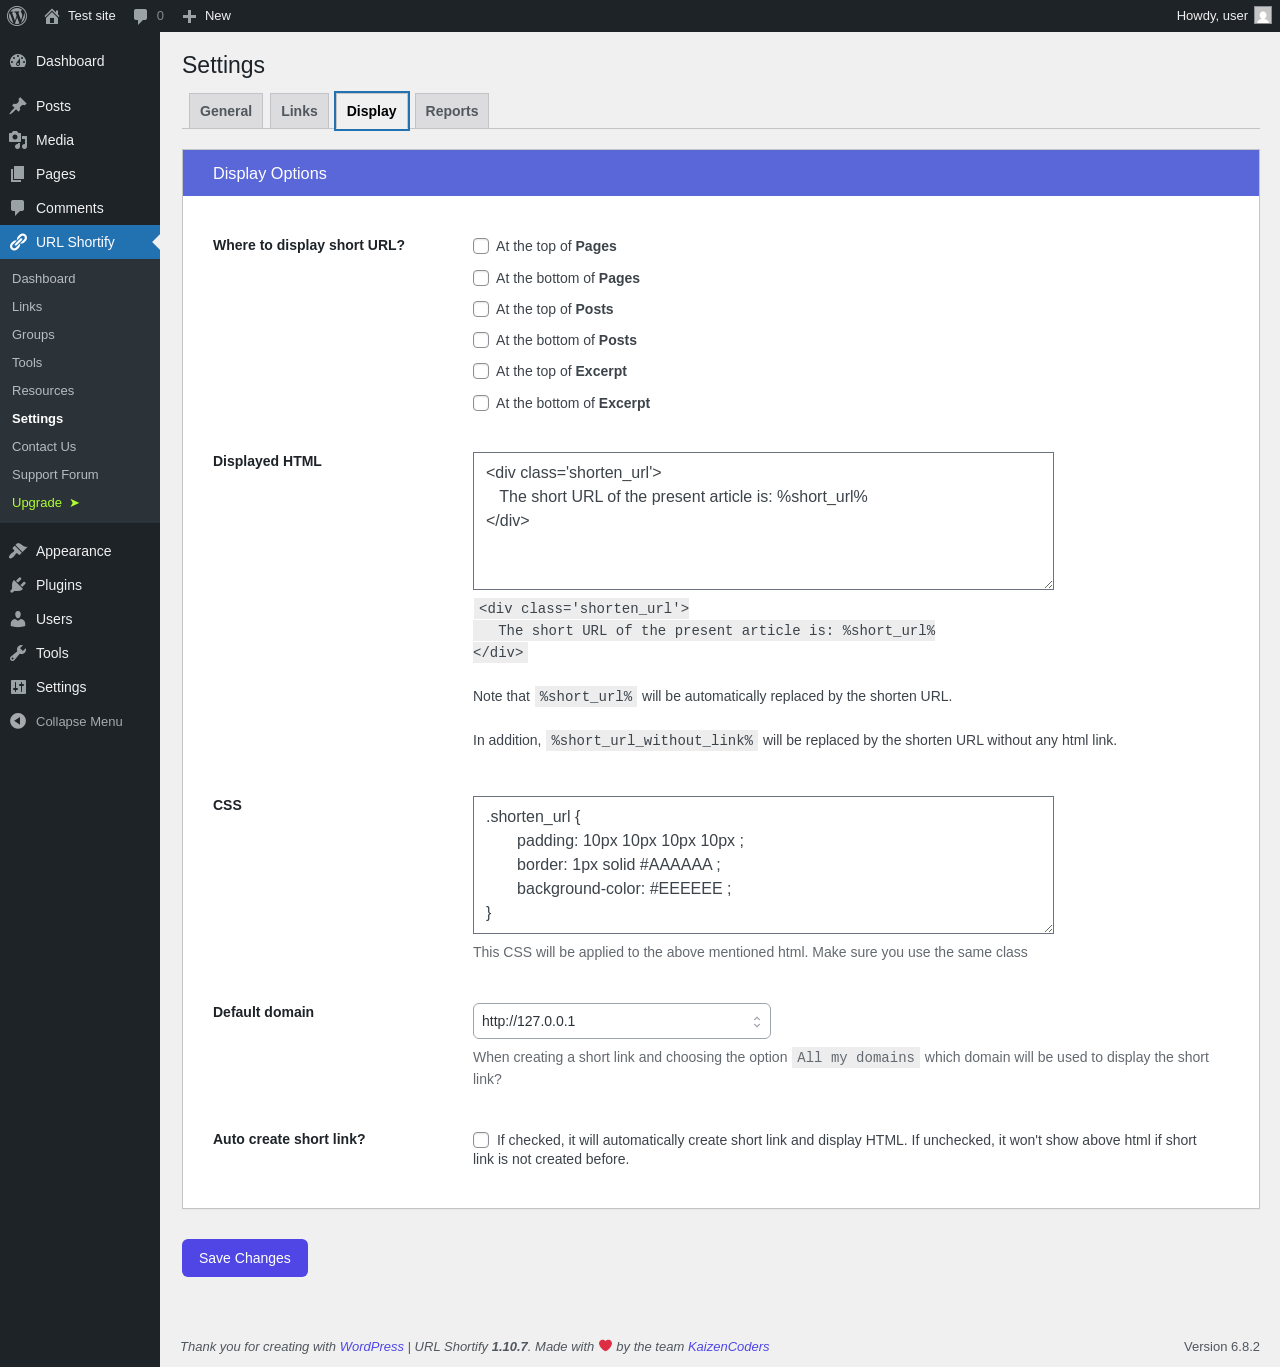1280x1367 pixels.
Task: Click the 'Where to display short URL?' label
Action: coord(309,245)
